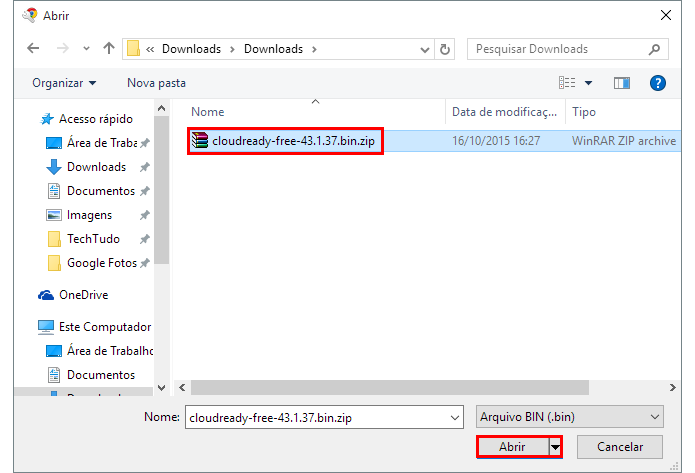The image size is (695, 473).
Task: Select Este Computador in navigation pane
Action: pos(105,327)
